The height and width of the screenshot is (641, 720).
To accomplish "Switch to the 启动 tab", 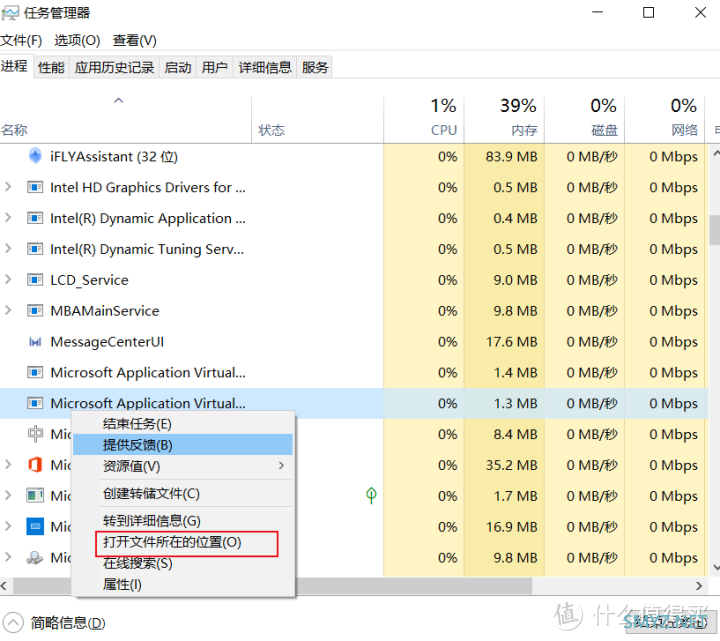I will [178, 67].
